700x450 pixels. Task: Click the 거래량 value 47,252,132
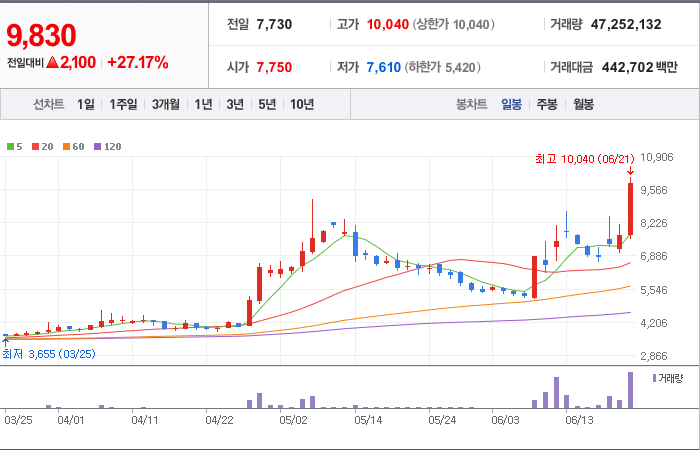click(626, 24)
